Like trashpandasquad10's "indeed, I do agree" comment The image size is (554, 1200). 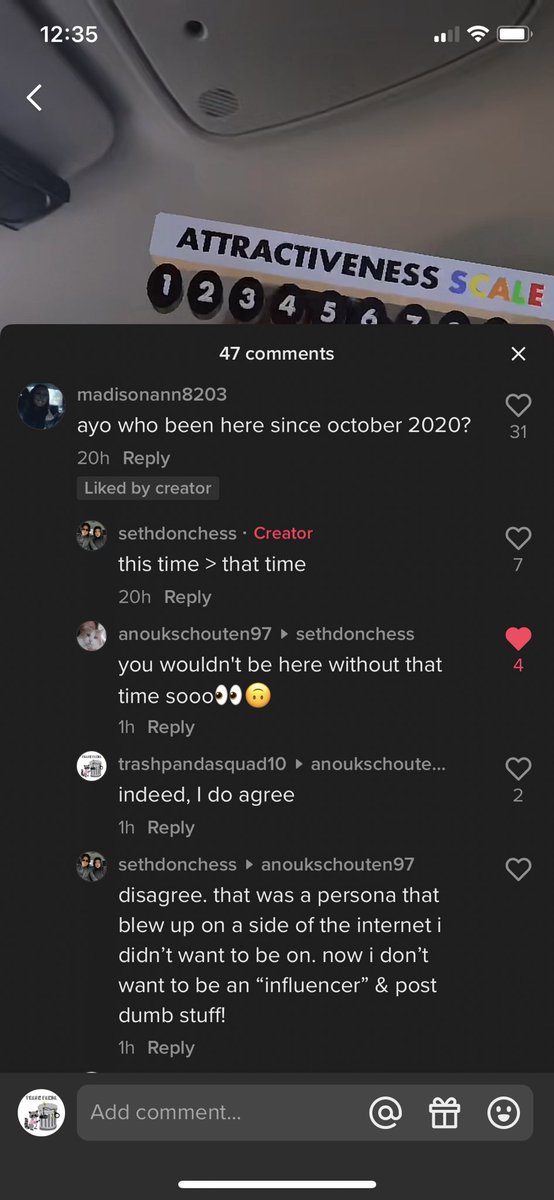518,769
